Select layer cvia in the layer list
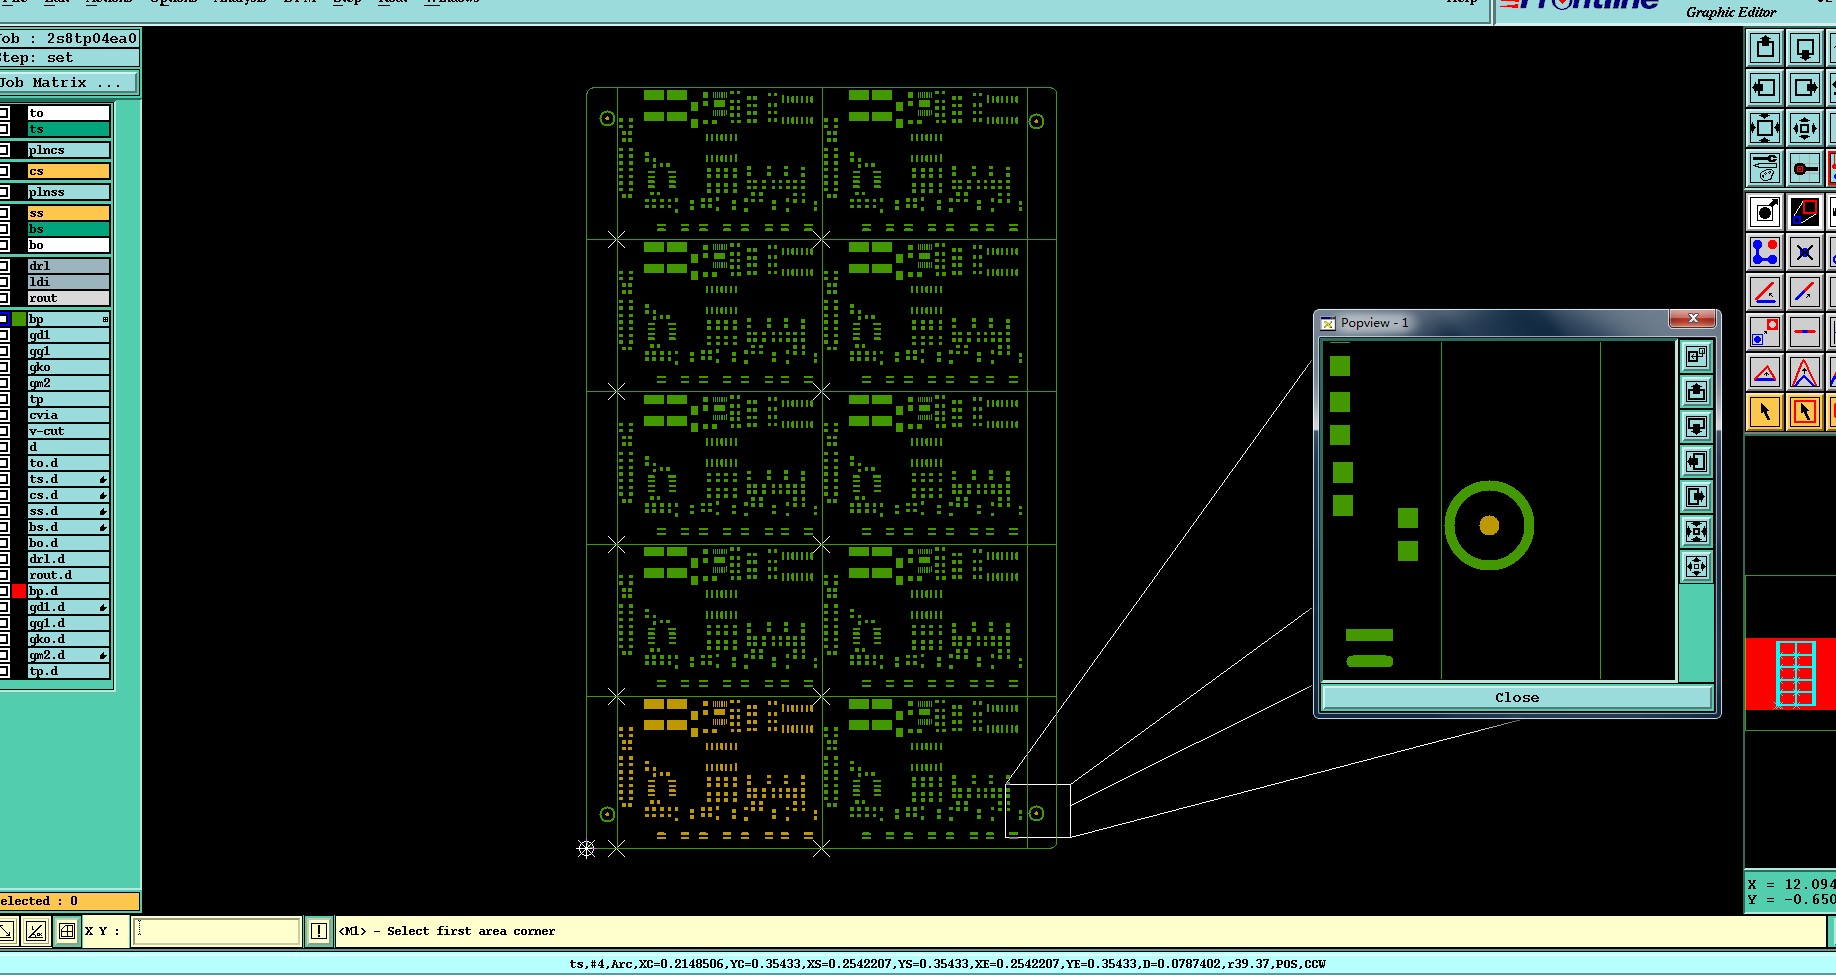 68,415
